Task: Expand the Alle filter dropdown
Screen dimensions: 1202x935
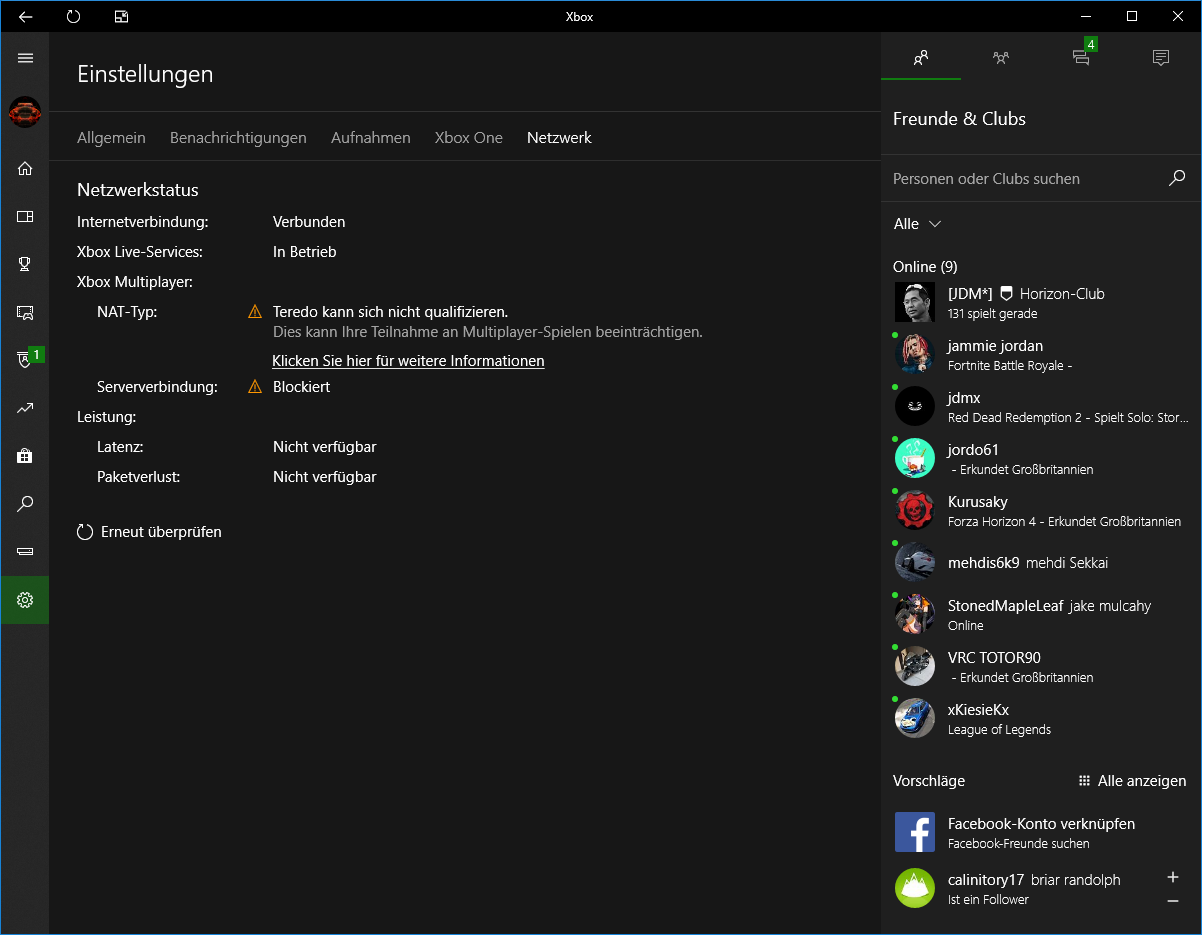Action: click(917, 224)
